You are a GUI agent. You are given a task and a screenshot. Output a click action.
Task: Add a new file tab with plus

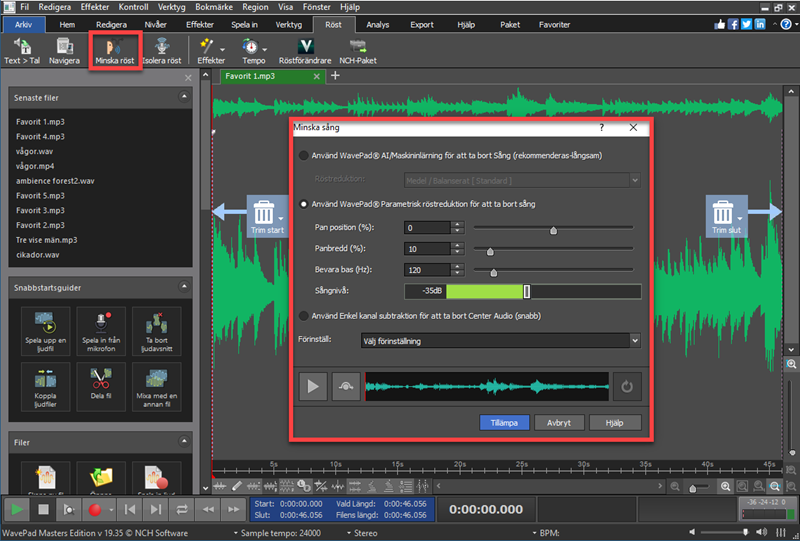[335, 76]
